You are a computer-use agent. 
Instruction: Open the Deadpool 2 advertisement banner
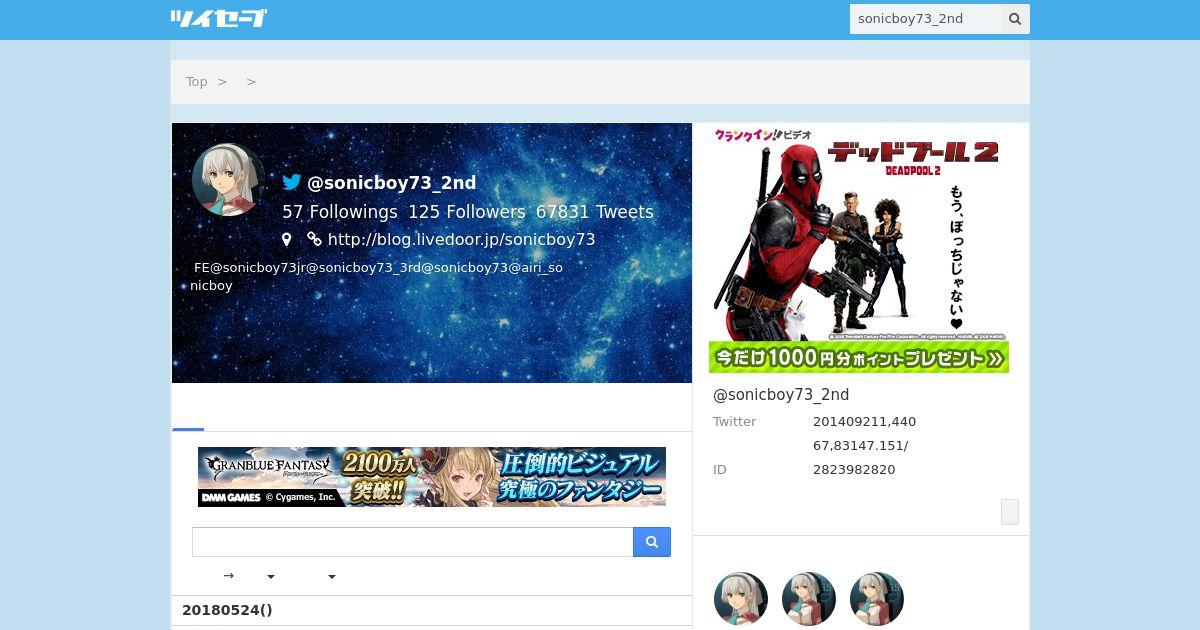tap(859, 248)
